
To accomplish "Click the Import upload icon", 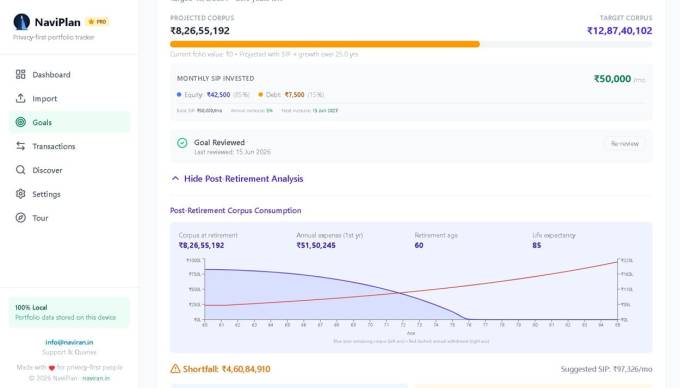I will pos(20,98).
